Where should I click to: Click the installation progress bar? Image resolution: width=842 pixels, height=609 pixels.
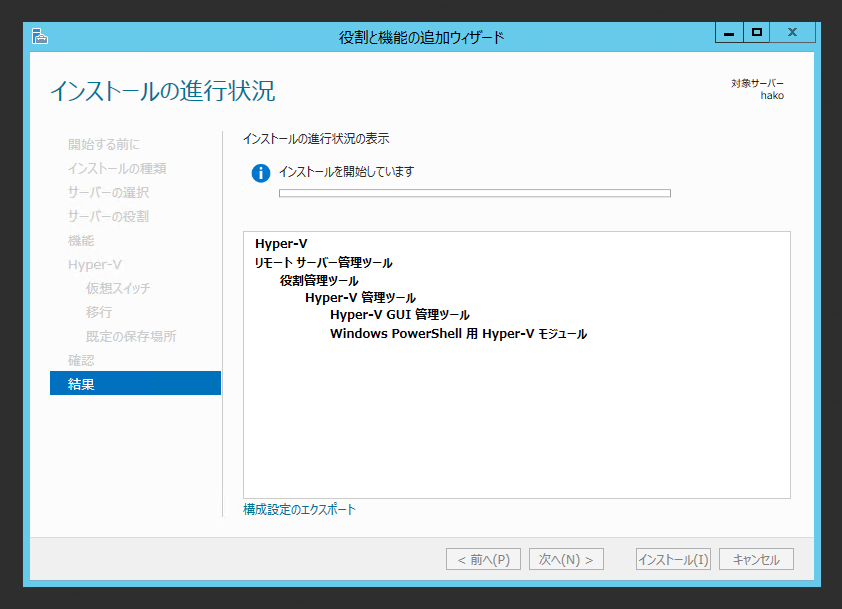tap(475, 193)
